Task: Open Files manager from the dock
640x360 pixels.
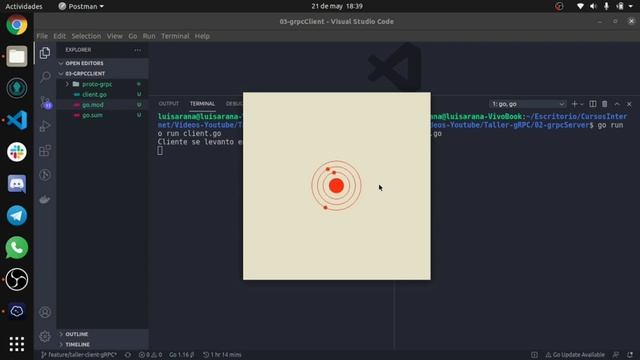Action: click(x=17, y=56)
